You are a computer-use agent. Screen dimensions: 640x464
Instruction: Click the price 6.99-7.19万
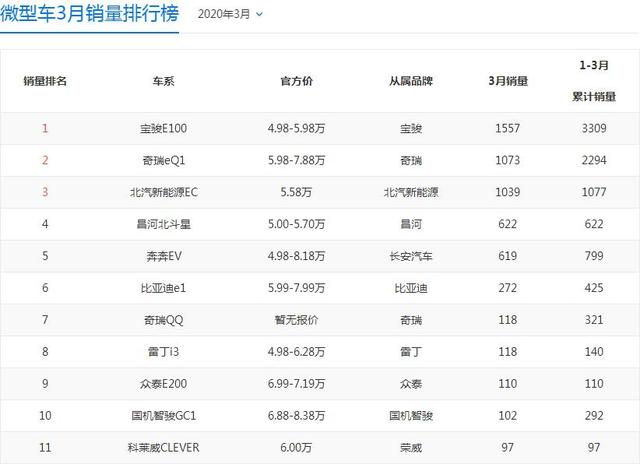(296, 384)
